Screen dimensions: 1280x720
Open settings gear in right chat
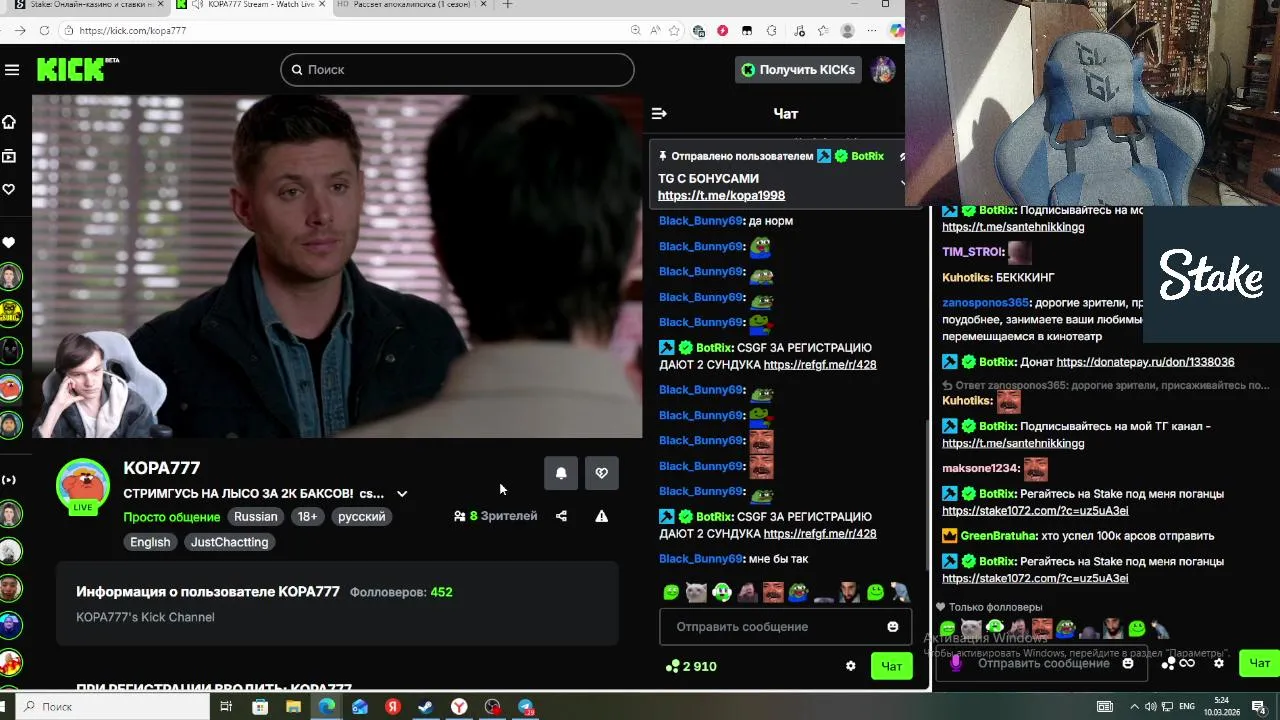(1218, 663)
